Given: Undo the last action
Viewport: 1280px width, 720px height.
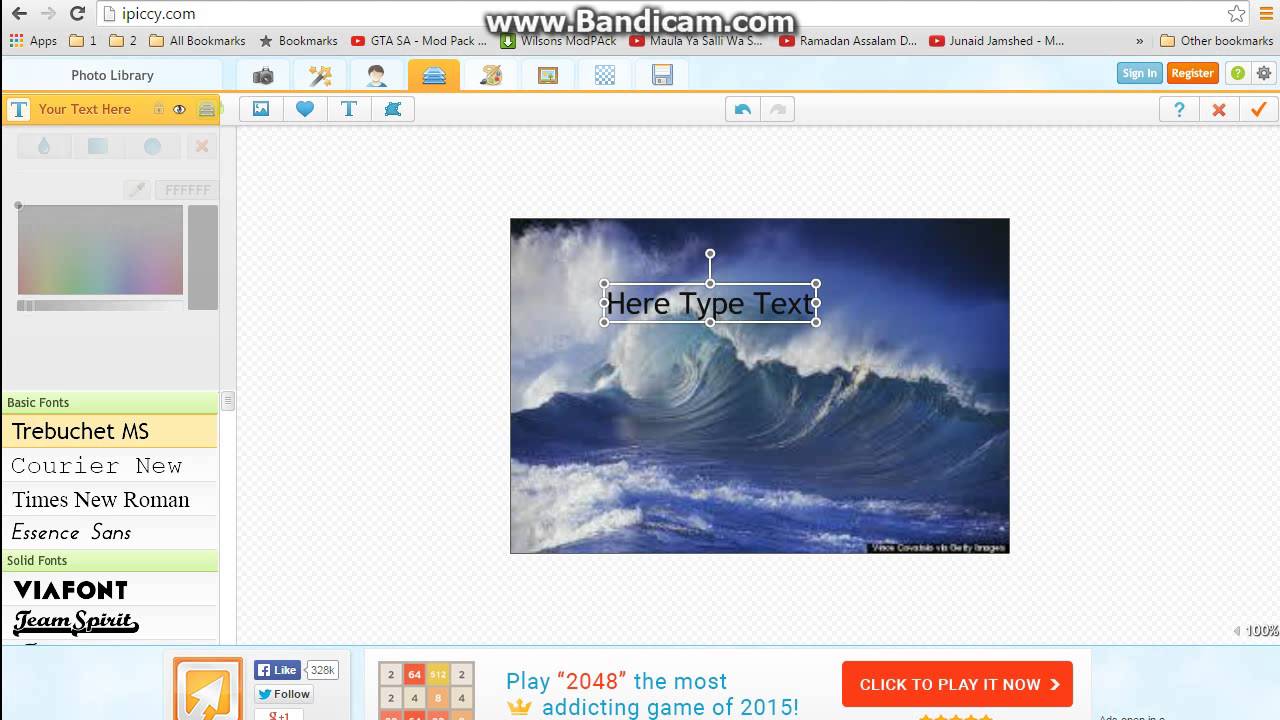Looking at the screenshot, I should coord(742,109).
